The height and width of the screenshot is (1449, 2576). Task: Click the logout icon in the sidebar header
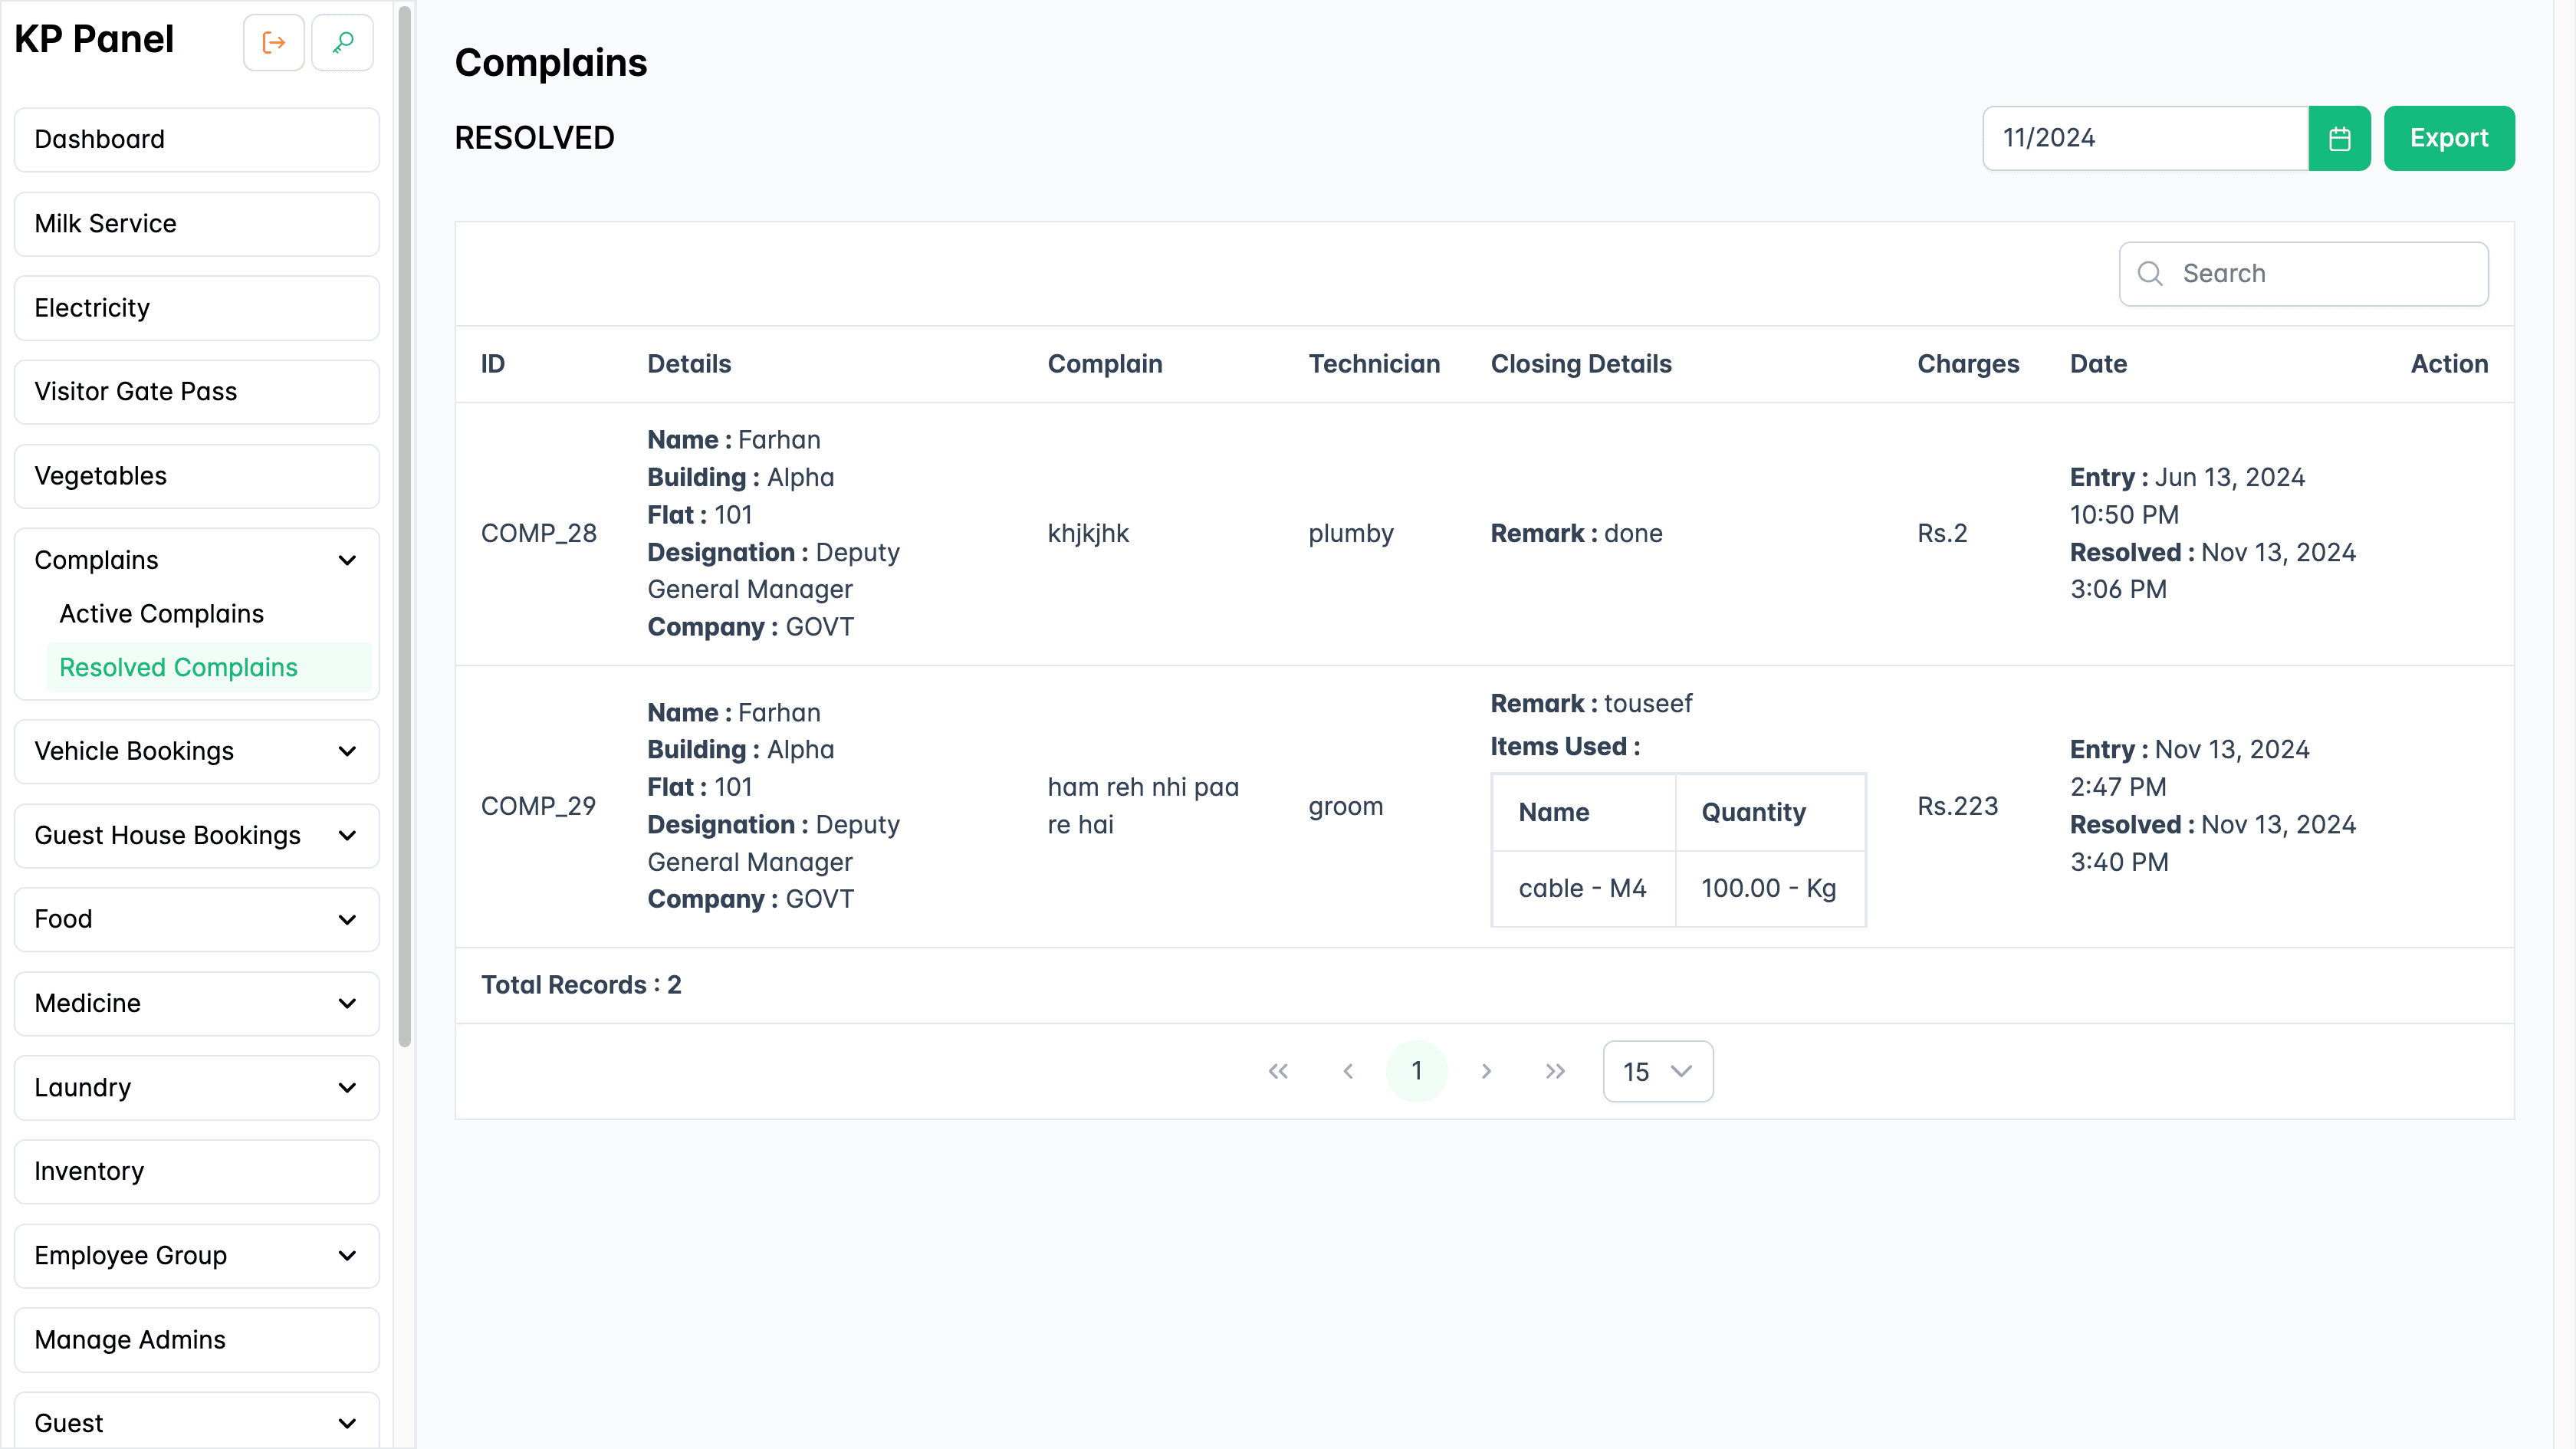pos(273,42)
